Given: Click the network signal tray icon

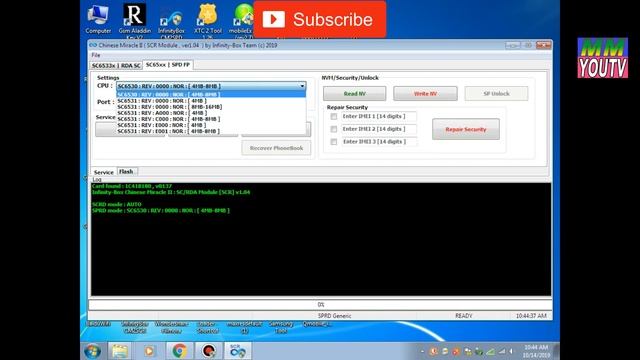Looking at the screenshot, I should tap(502, 351).
